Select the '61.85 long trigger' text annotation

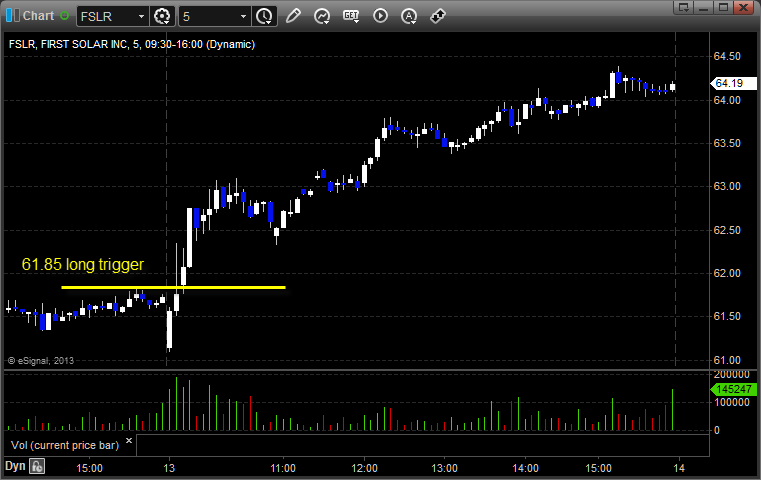tap(83, 265)
